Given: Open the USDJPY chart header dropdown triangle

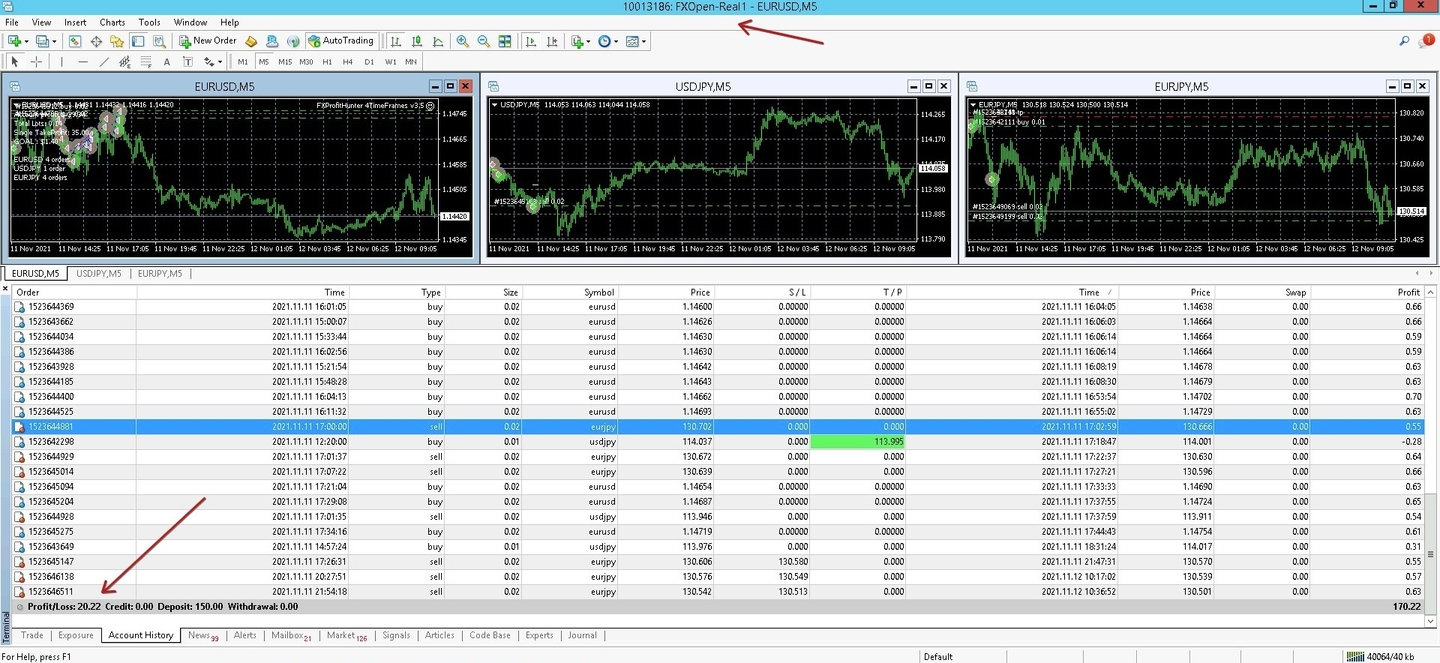Looking at the screenshot, I should click(x=494, y=104).
